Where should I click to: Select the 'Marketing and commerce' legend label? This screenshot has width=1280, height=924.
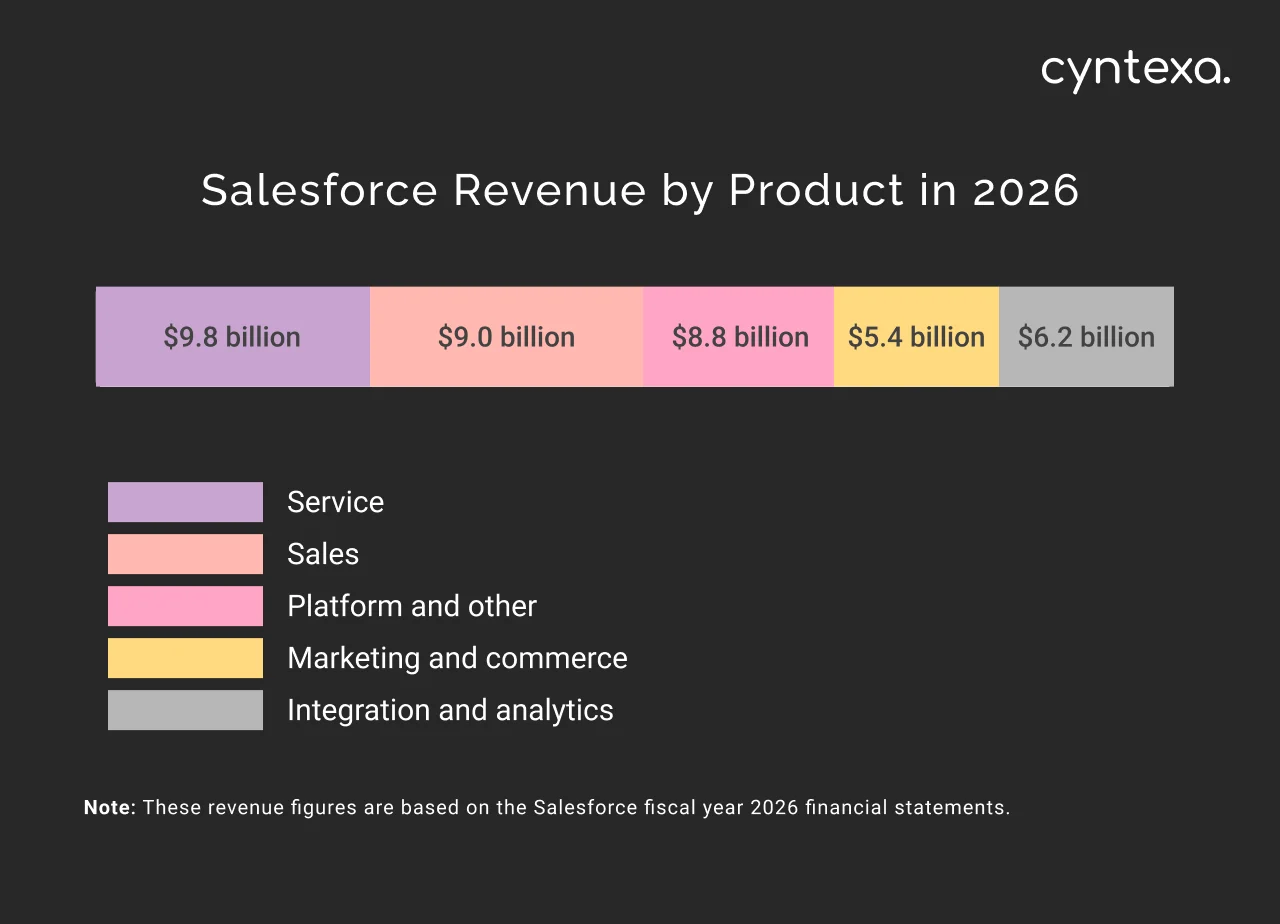tap(457, 658)
